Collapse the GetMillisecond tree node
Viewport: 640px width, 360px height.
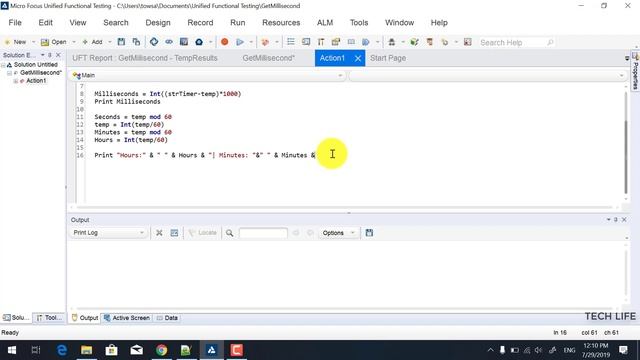pos(9,73)
